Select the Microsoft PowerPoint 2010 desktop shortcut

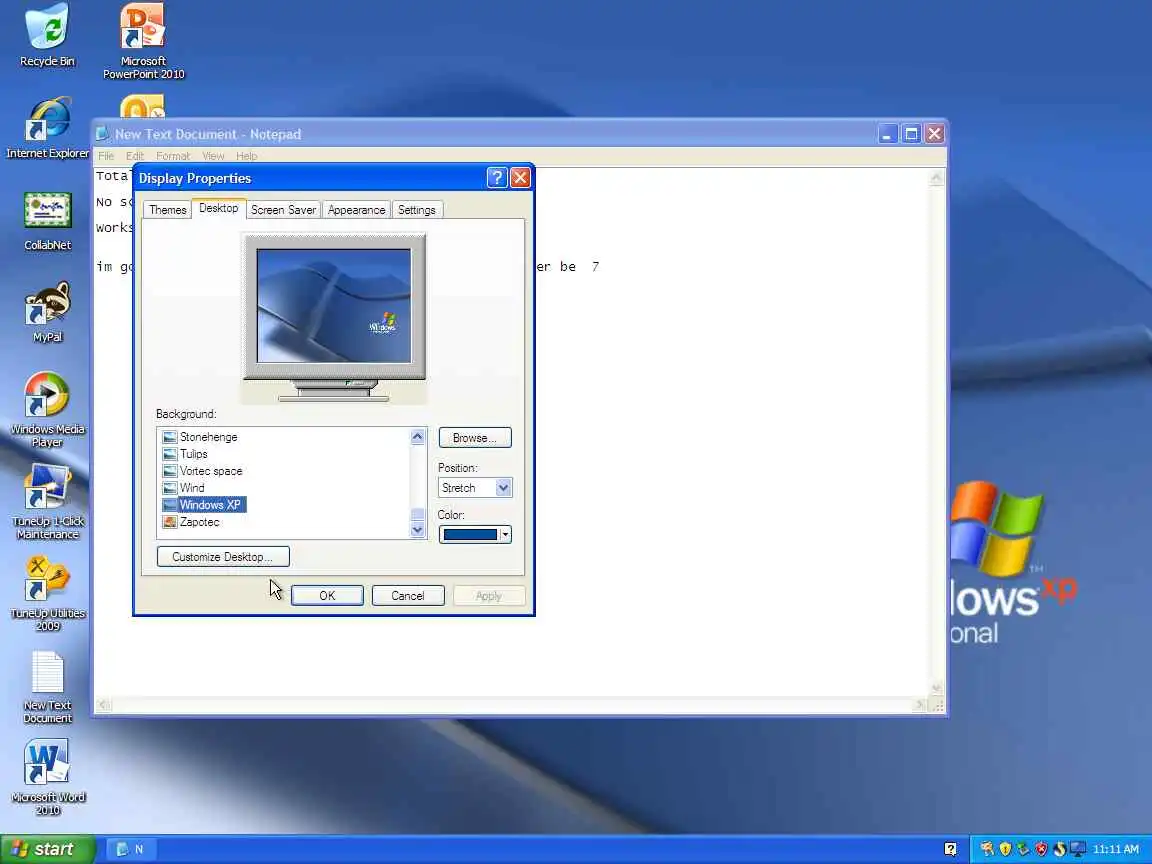(143, 40)
